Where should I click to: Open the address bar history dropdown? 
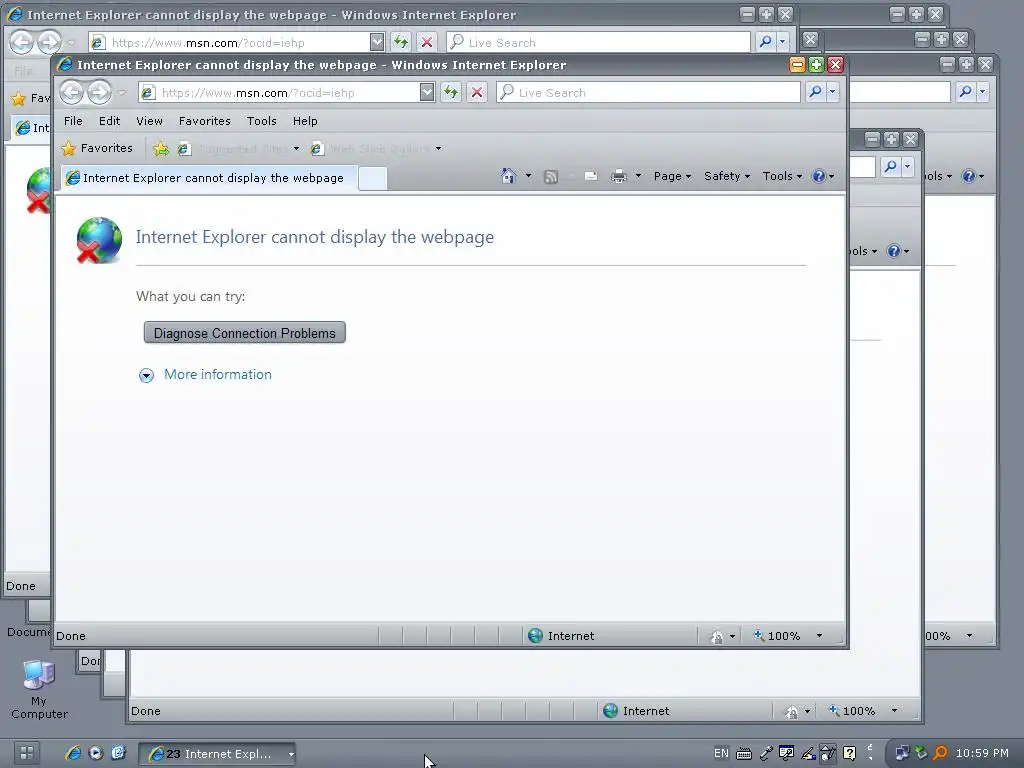pyautogui.click(x=427, y=93)
